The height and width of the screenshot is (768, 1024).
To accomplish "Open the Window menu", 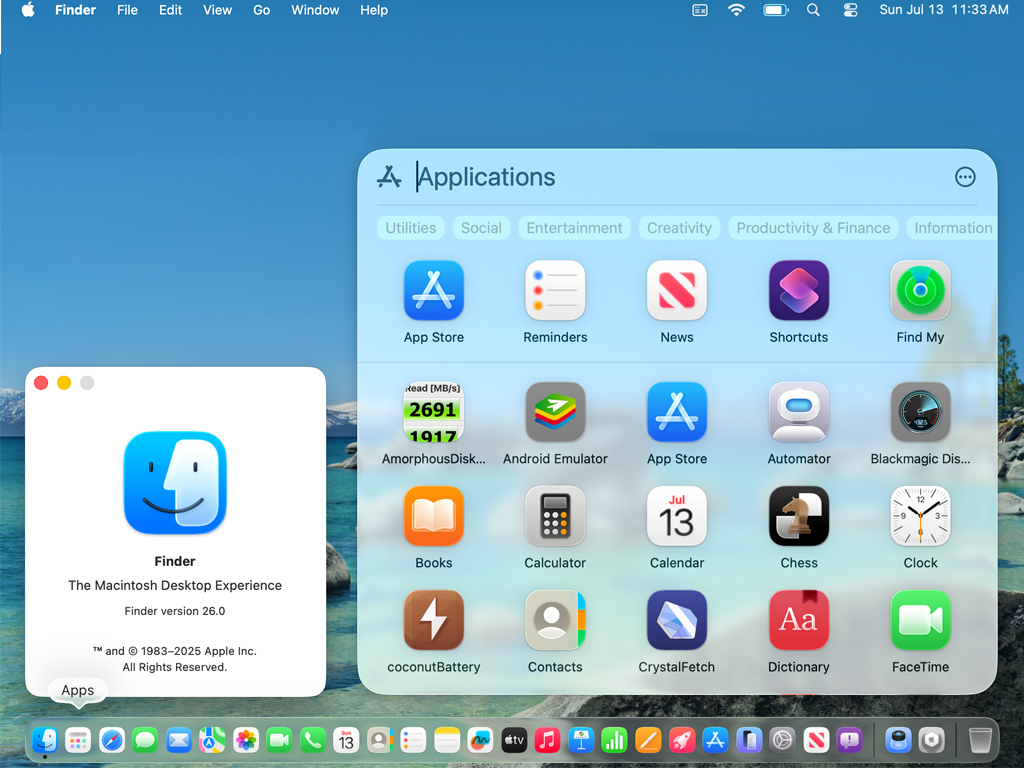I will pos(315,10).
